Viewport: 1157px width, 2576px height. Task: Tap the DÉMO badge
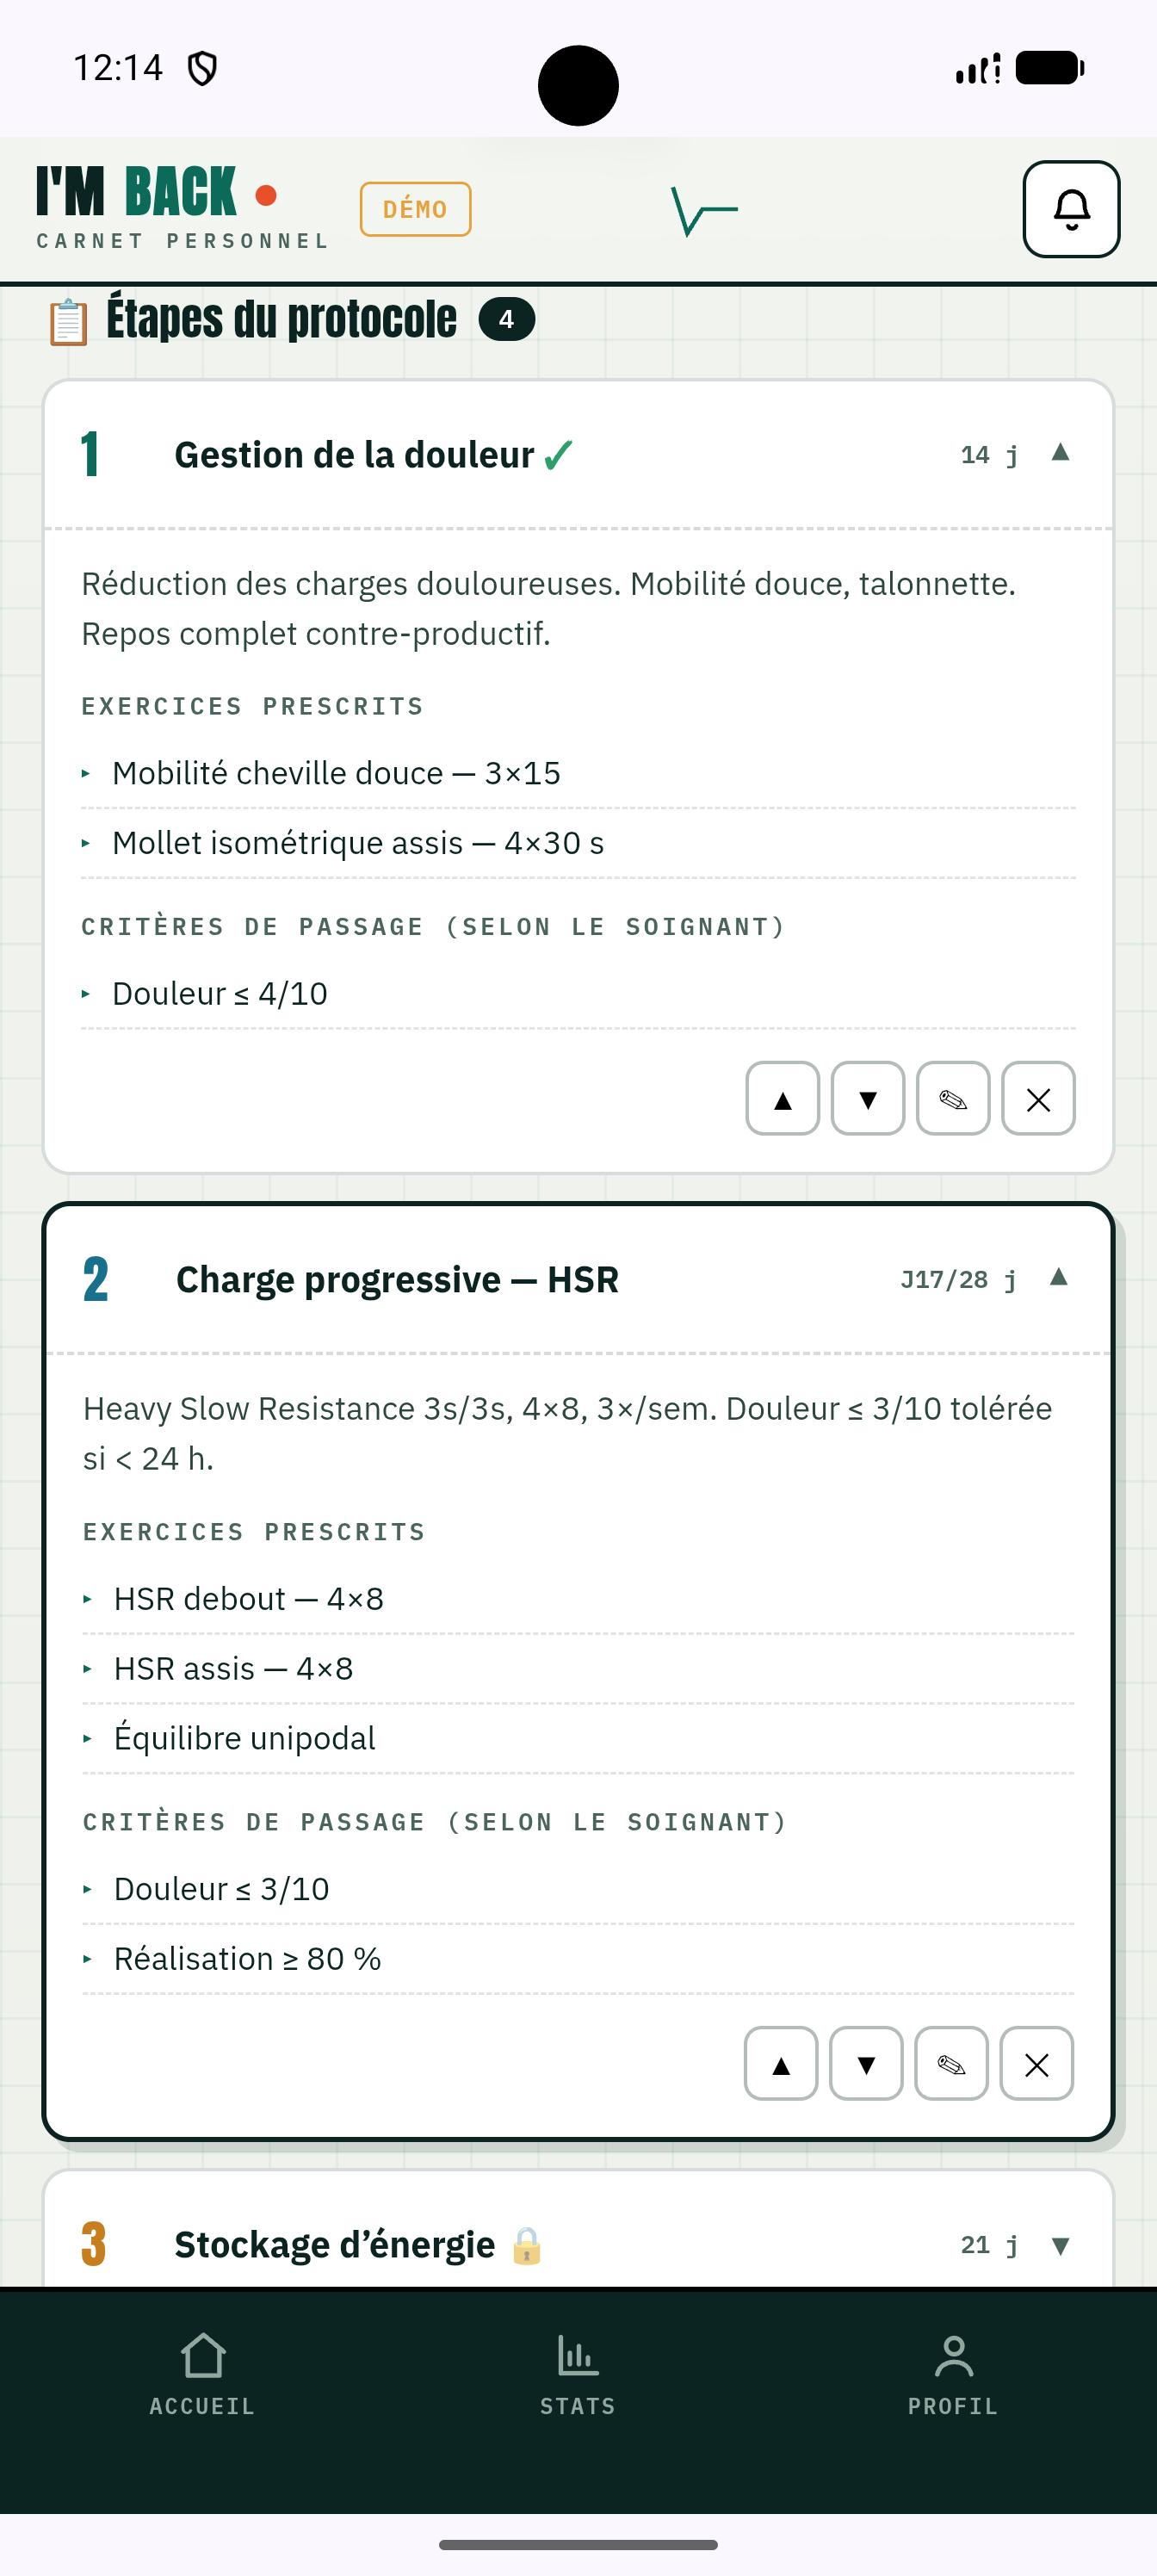[415, 209]
